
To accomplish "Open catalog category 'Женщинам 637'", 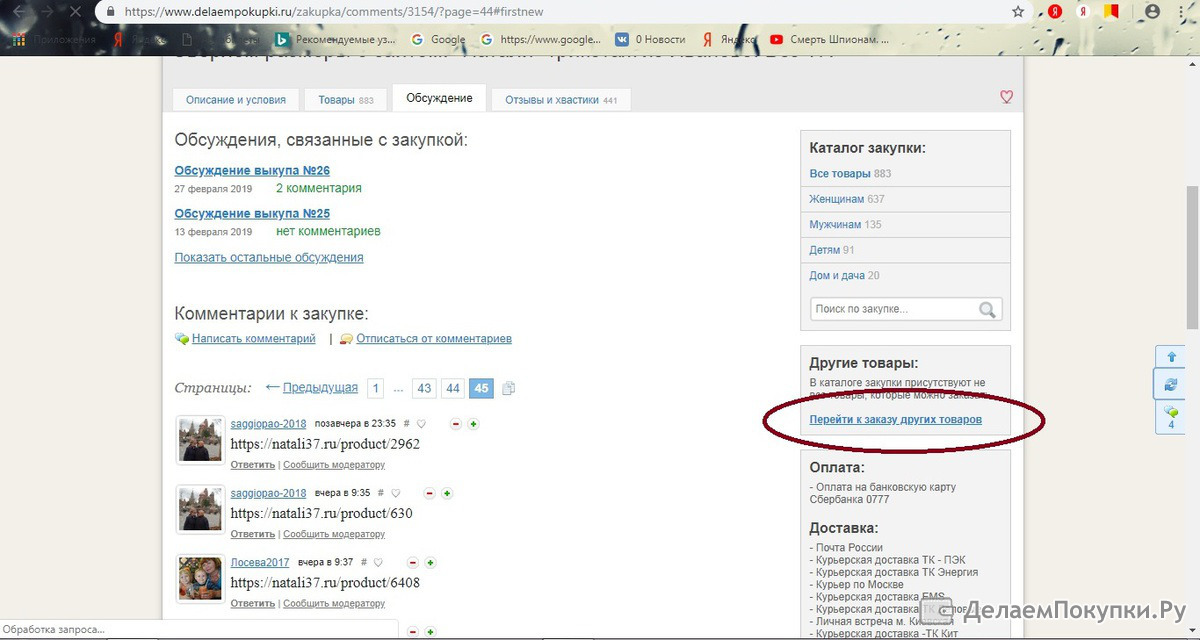I will click(x=847, y=199).
